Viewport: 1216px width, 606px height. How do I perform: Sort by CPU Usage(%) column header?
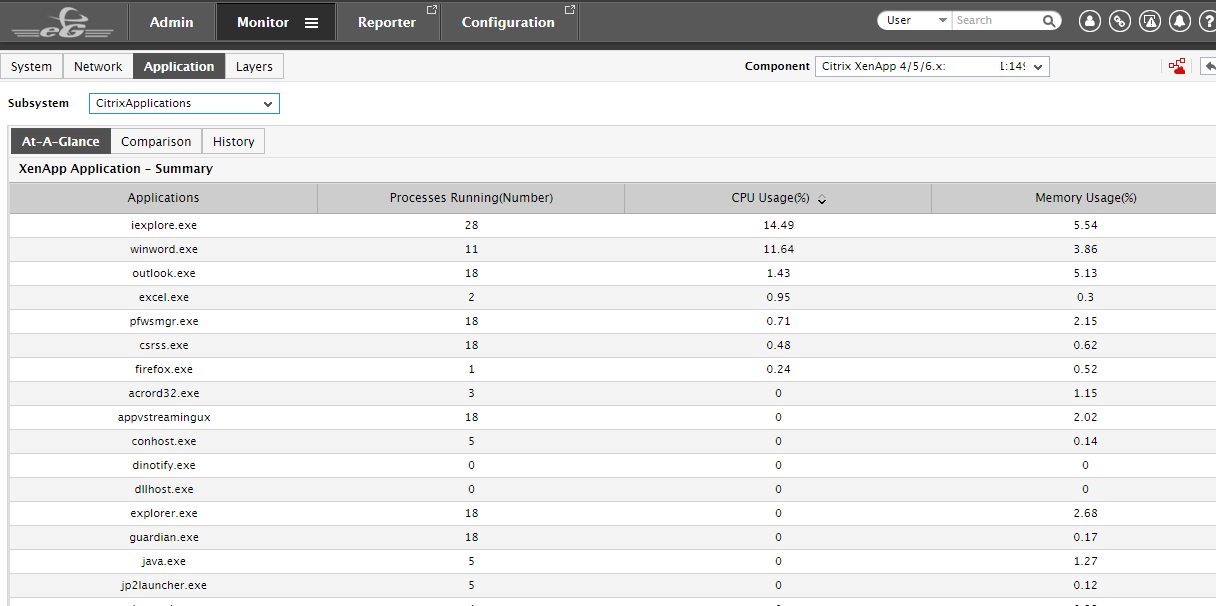click(778, 198)
